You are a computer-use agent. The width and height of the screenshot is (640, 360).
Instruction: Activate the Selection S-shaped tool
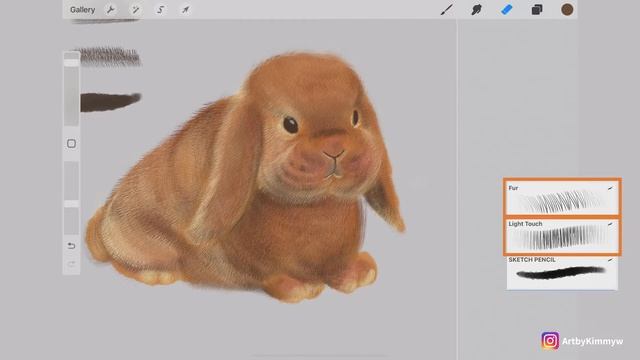160,10
